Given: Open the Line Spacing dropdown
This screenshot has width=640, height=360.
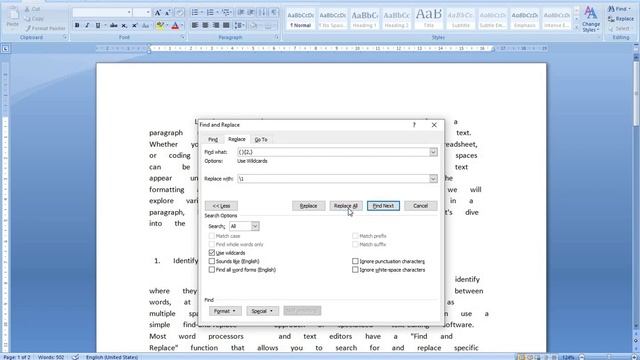Looking at the screenshot, I should pyautogui.click(x=240, y=25).
